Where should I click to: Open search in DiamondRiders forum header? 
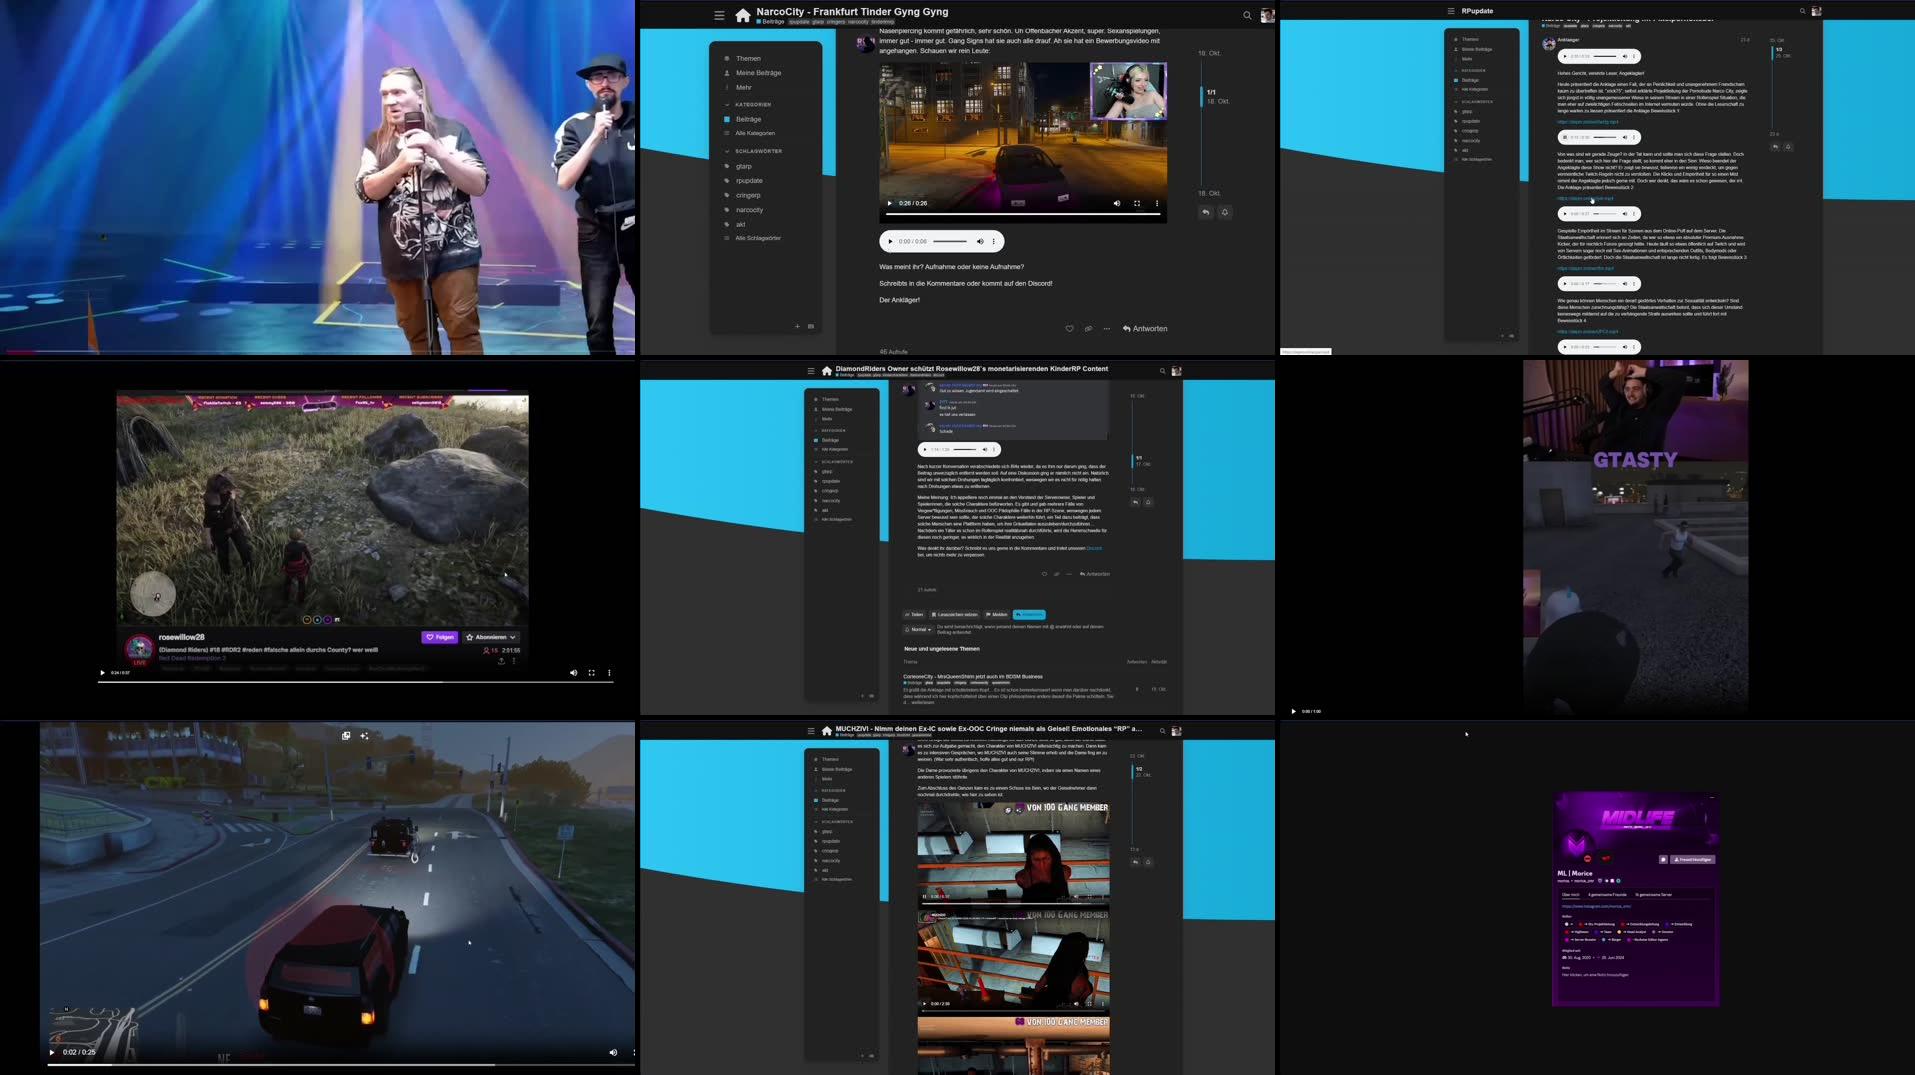(1162, 371)
